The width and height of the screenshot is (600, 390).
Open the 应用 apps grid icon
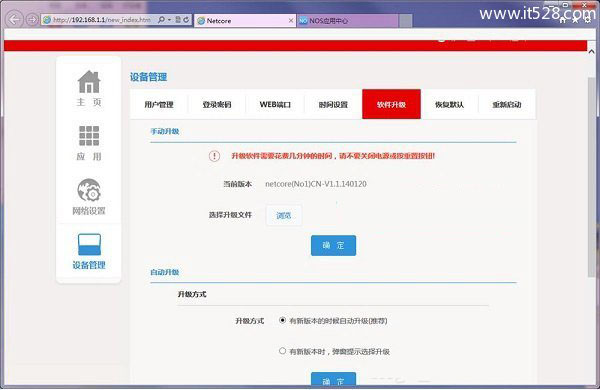89,136
